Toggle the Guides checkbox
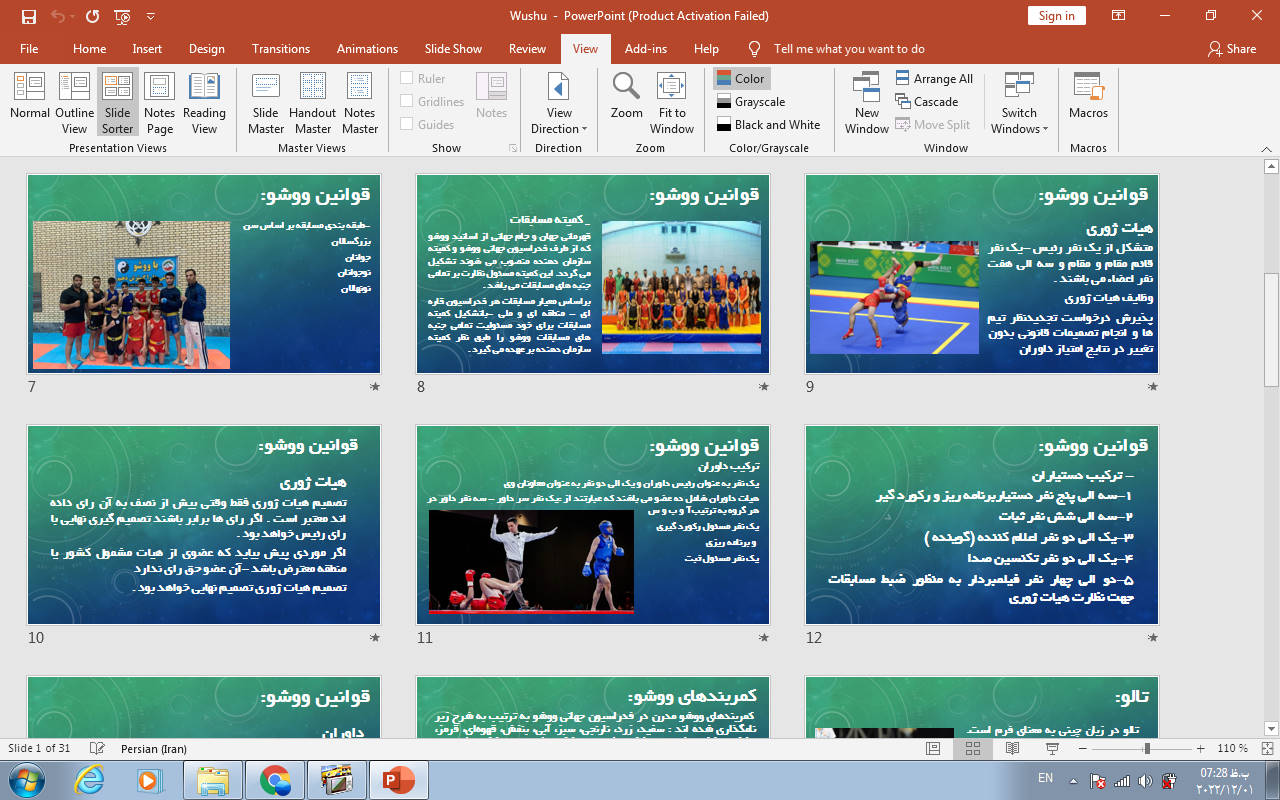Screen dimensions: 1280x800 (407, 125)
